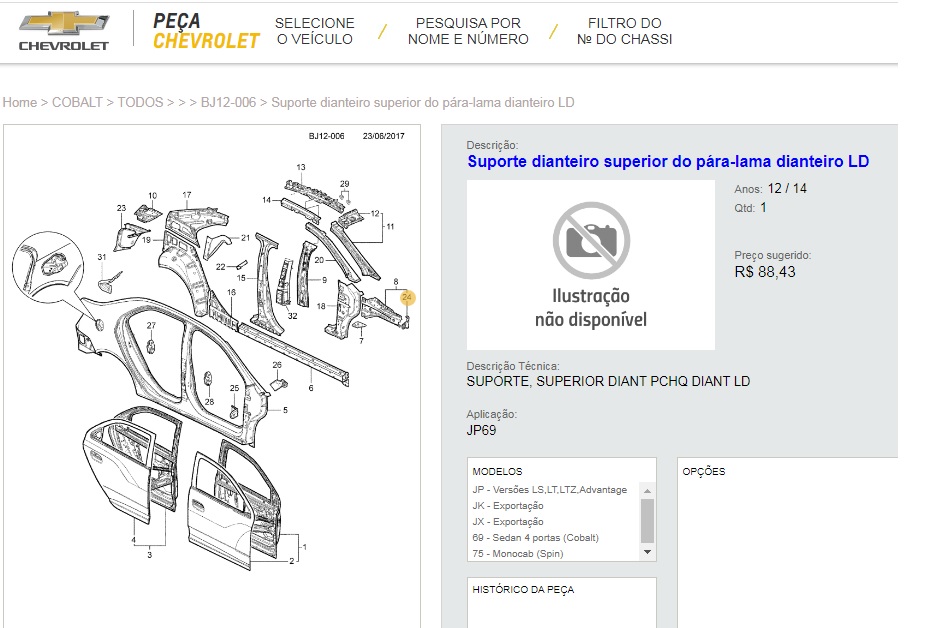Click the Modelos list scrollbar thumb

(x=647, y=520)
